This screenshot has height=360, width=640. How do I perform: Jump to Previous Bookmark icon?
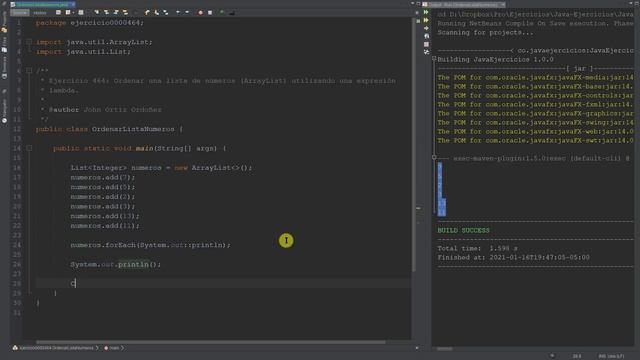pos(147,13)
